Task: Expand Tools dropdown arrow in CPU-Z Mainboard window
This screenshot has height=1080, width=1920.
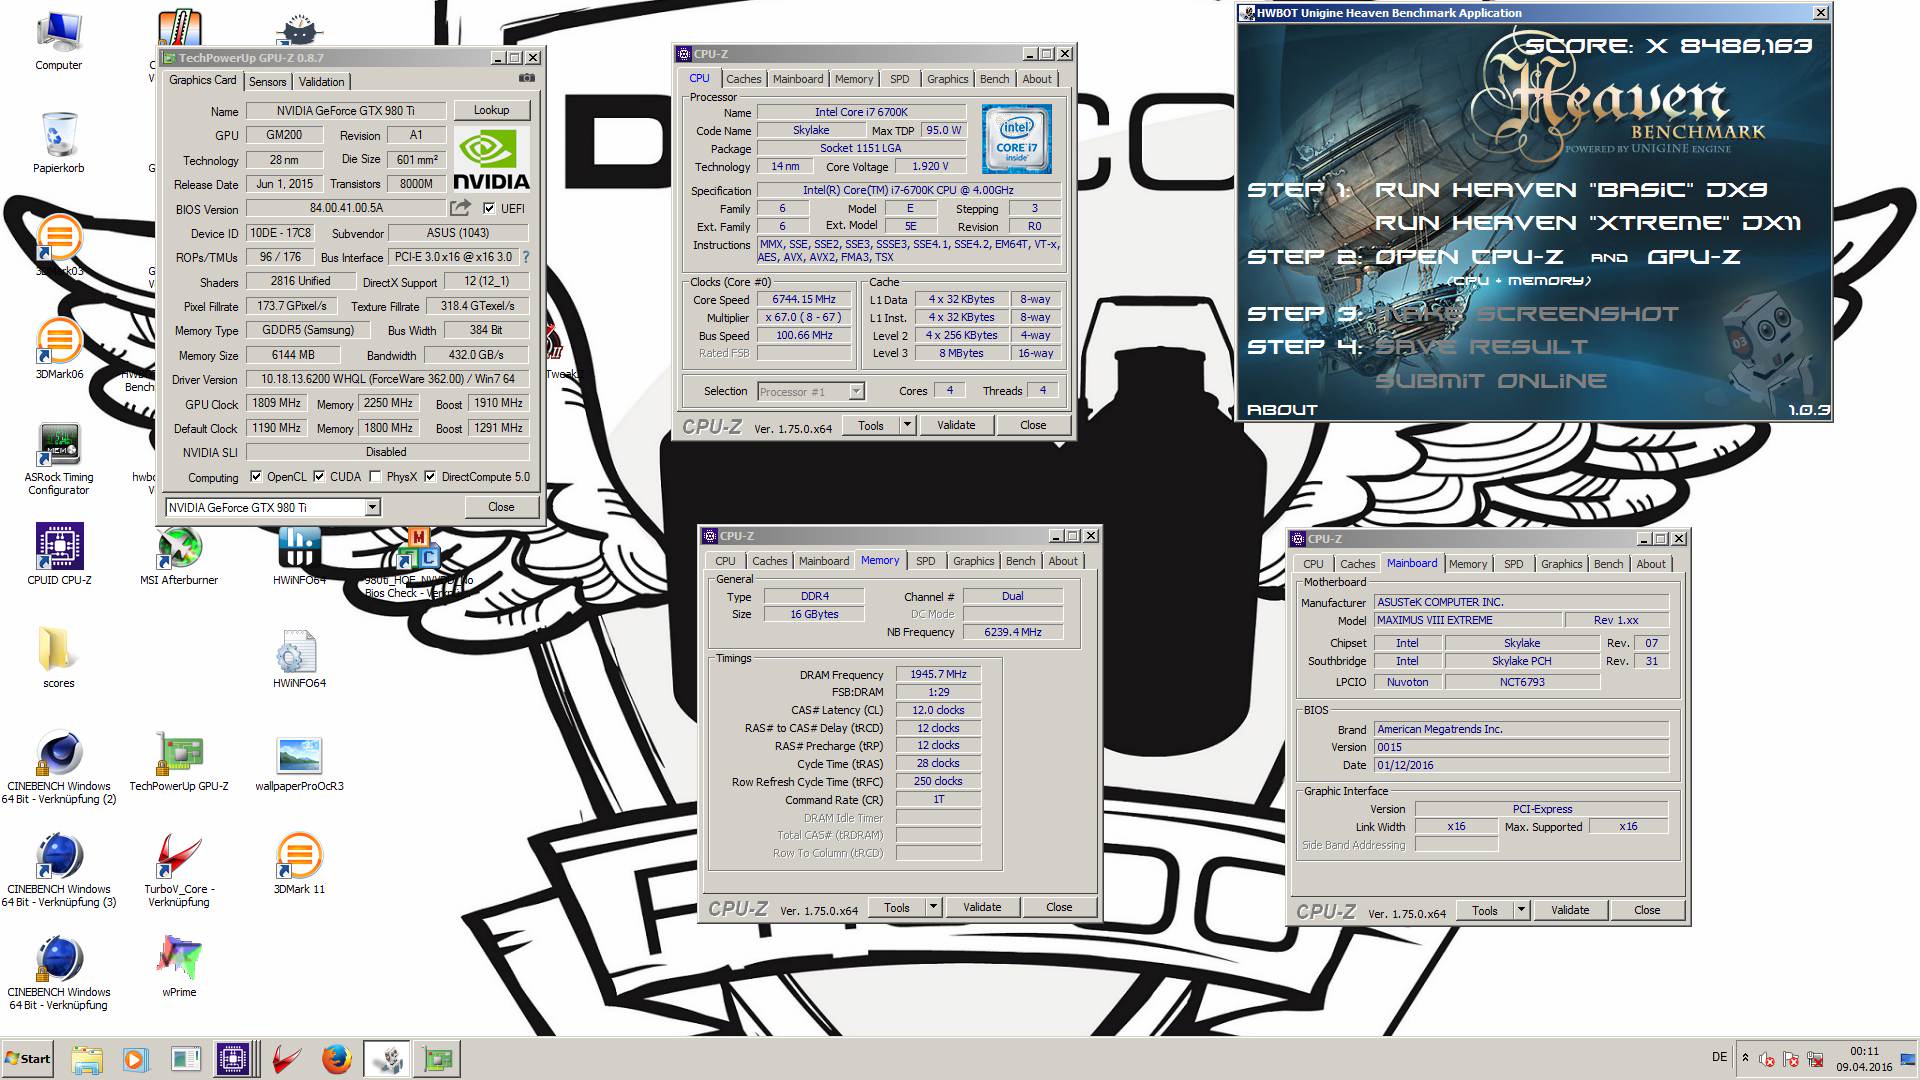Action: click(1521, 910)
